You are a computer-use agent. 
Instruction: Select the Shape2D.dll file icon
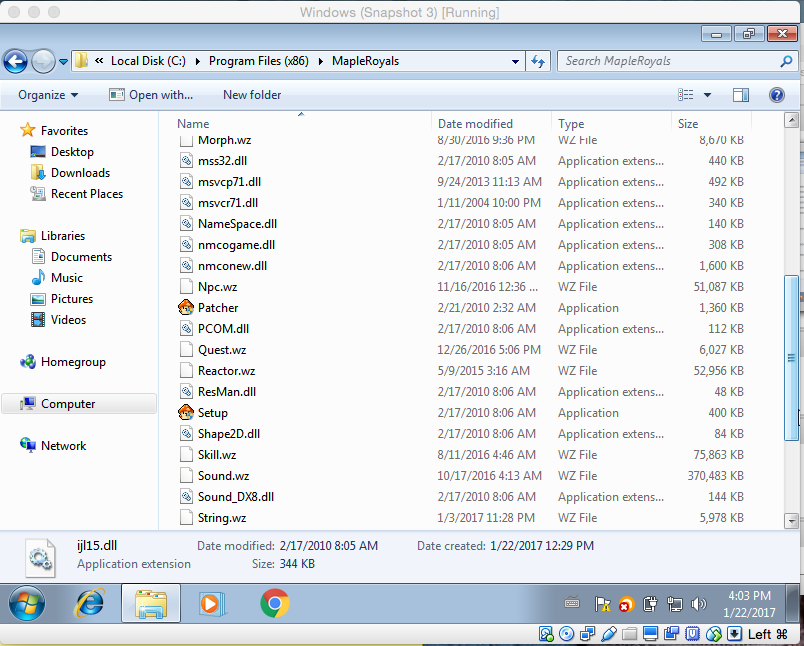pos(186,434)
